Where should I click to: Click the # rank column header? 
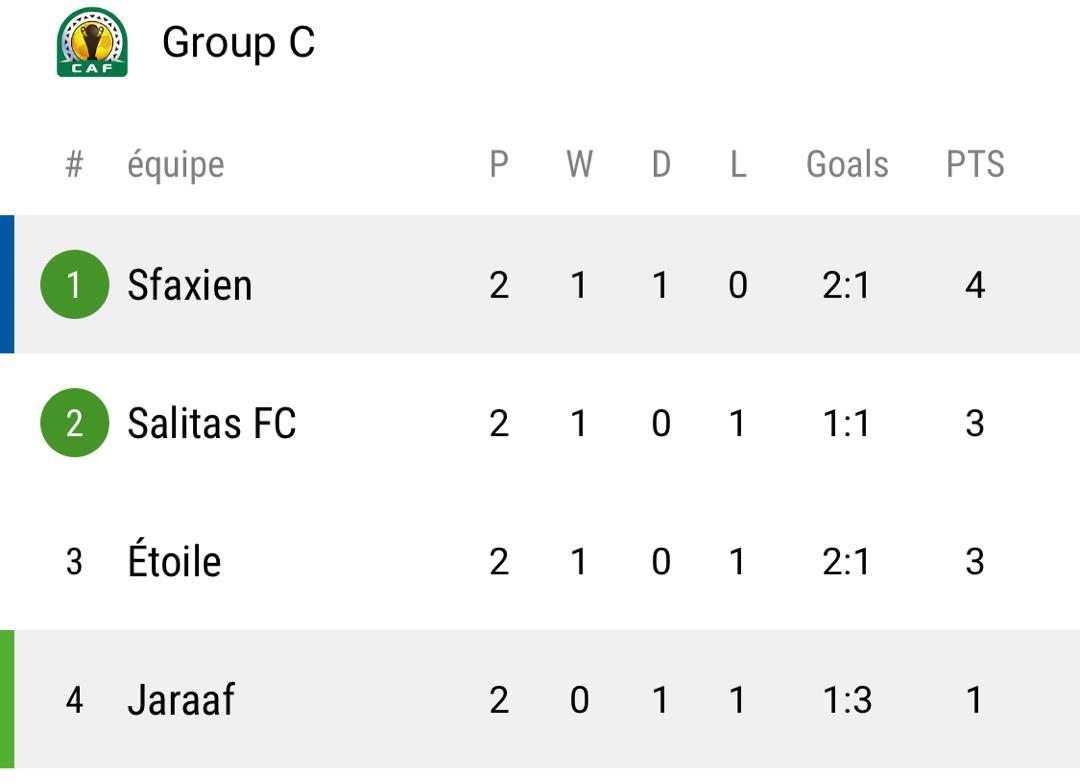(x=74, y=165)
